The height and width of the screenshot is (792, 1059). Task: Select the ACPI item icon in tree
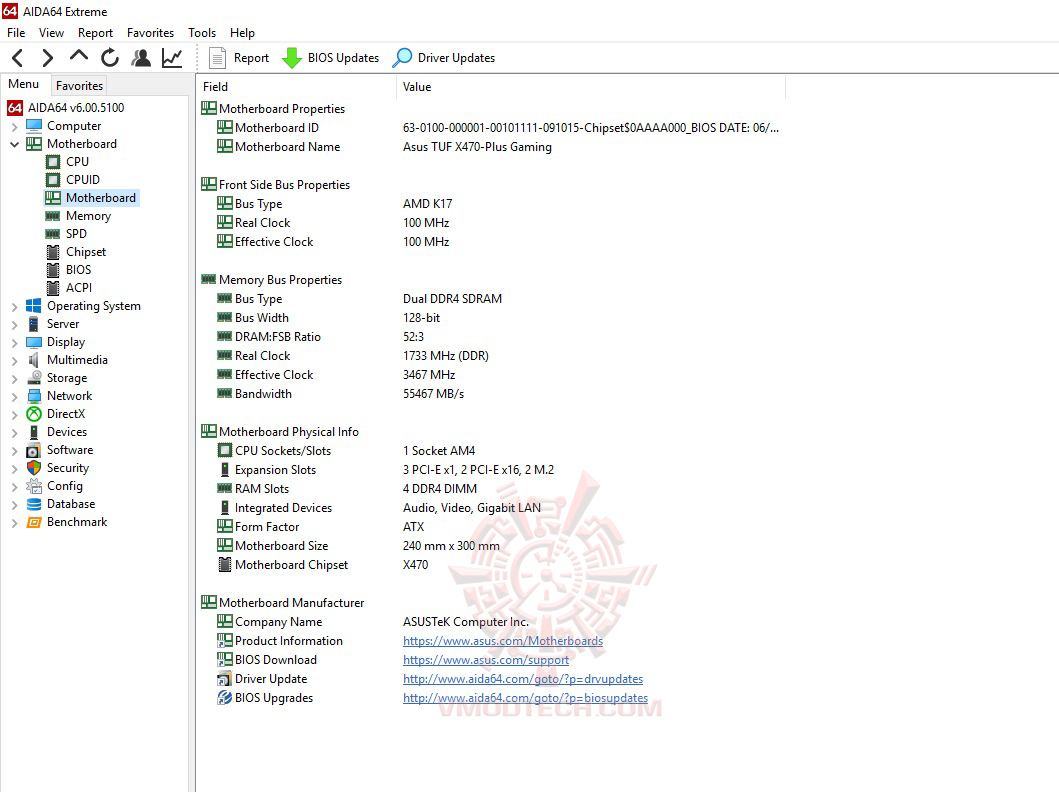point(53,288)
